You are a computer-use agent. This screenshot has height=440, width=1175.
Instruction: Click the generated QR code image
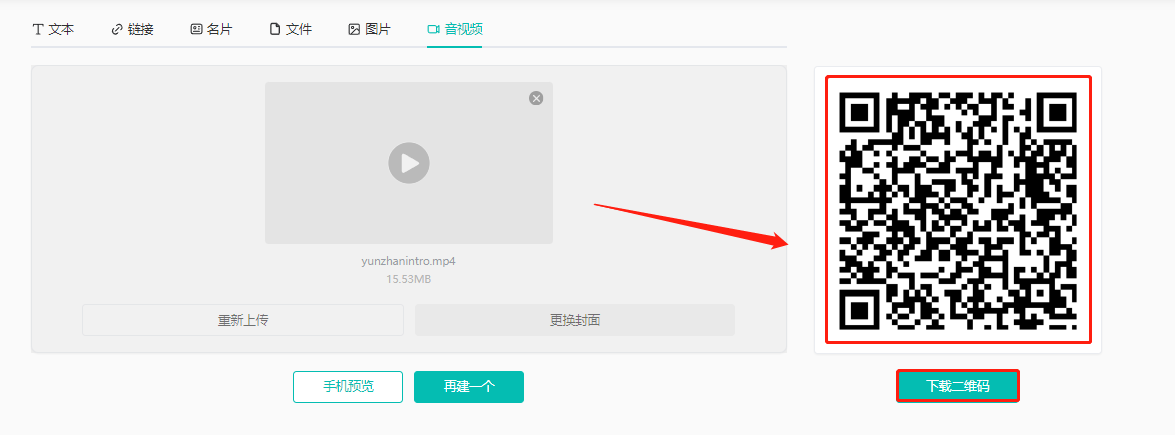[957, 209]
